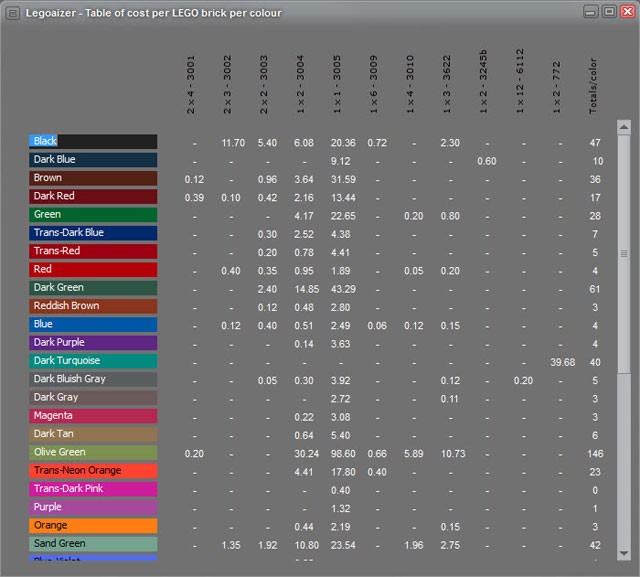Click the Olive Green total value 146
This screenshot has width=640, height=577.
(x=595, y=453)
